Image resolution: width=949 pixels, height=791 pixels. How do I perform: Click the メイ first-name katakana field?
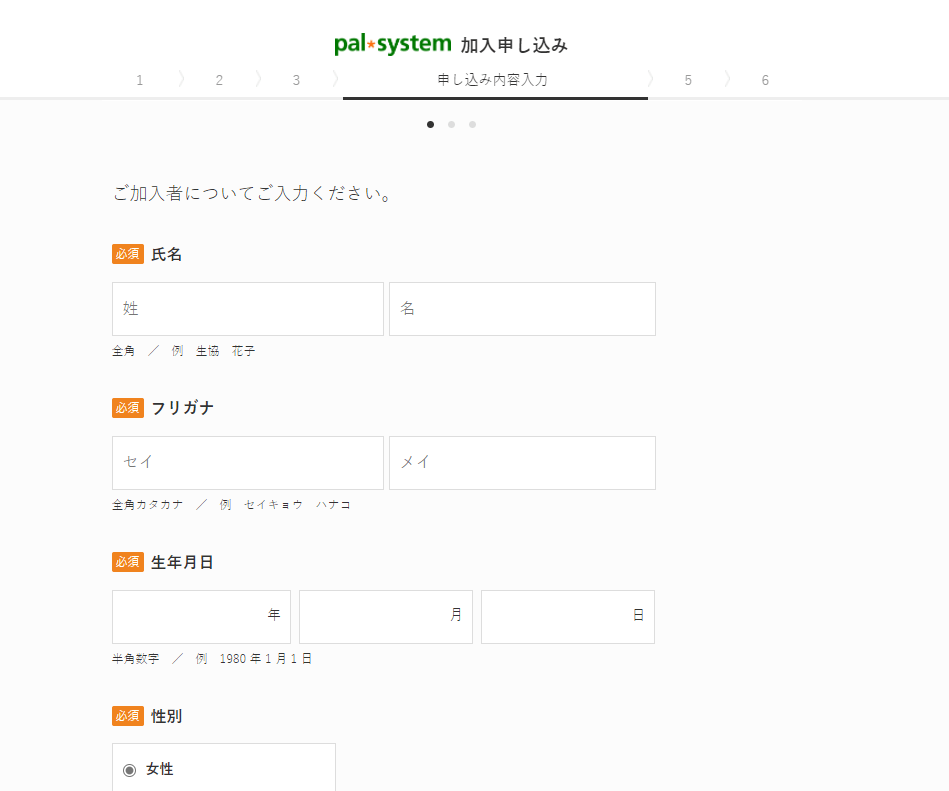[522, 463]
